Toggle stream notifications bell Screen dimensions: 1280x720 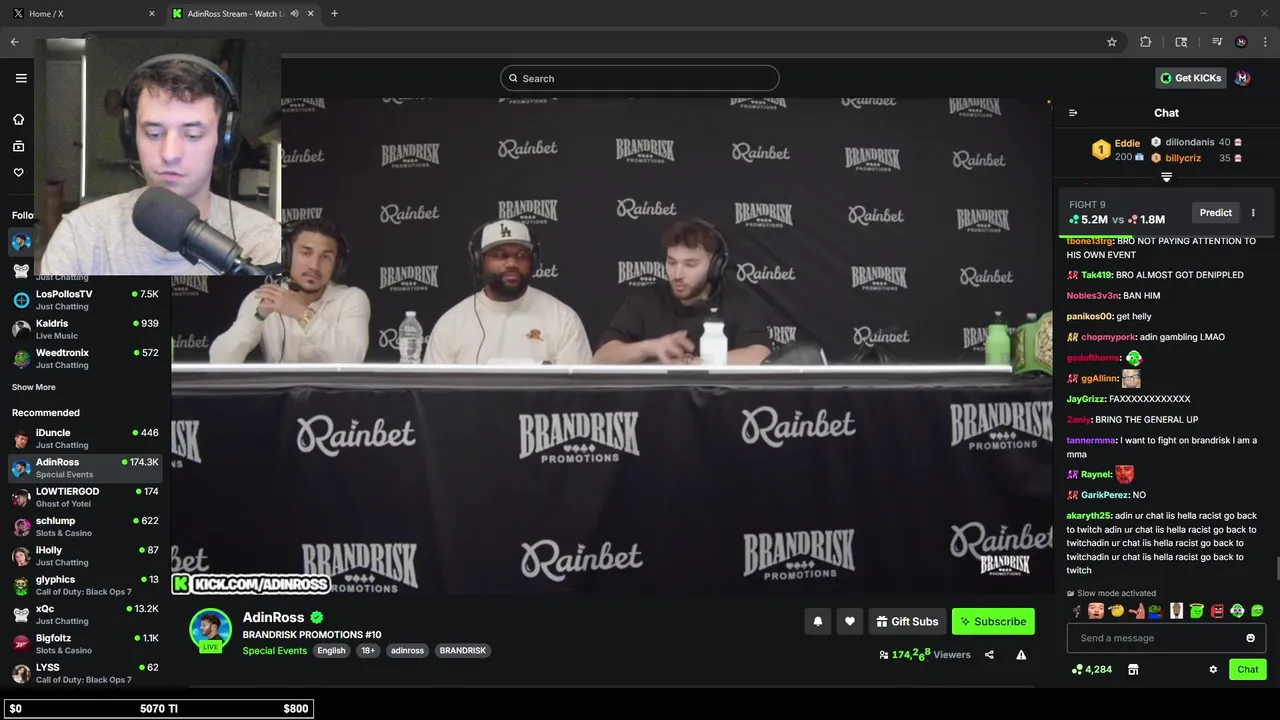(x=818, y=621)
